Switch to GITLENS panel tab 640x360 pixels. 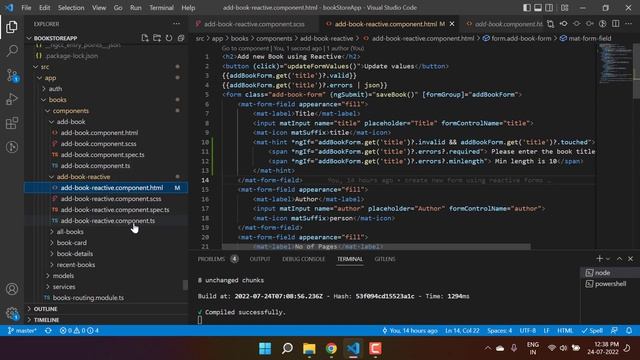[384, 259]
